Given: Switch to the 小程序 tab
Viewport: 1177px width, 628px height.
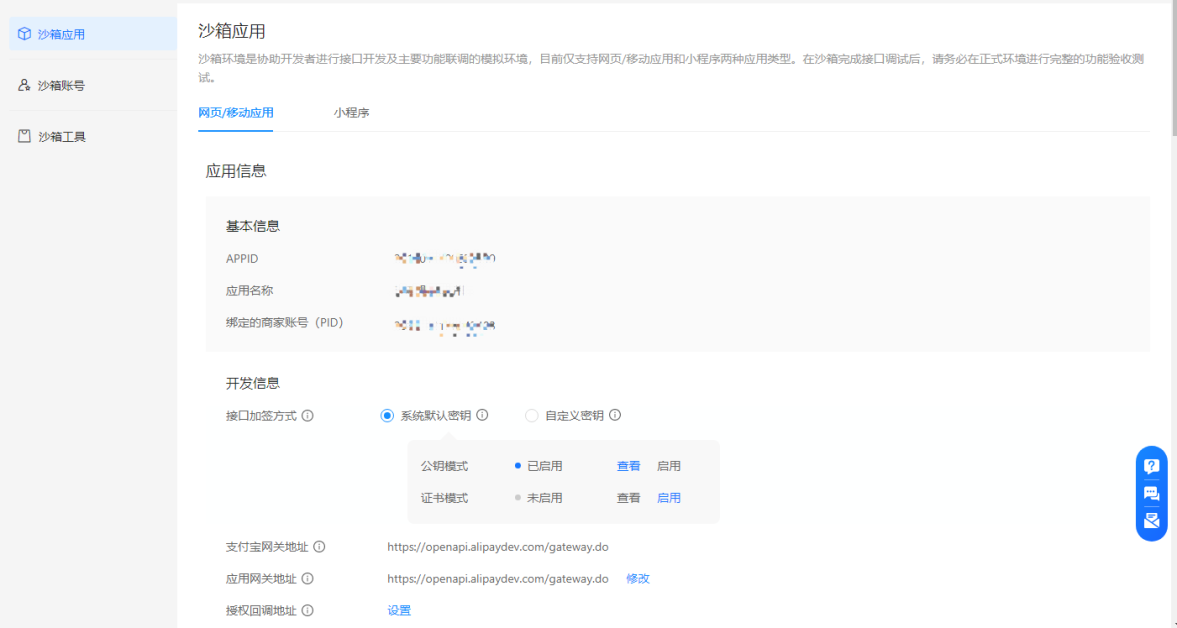Looking at the screenshot, I should click(x=351, y=113).
